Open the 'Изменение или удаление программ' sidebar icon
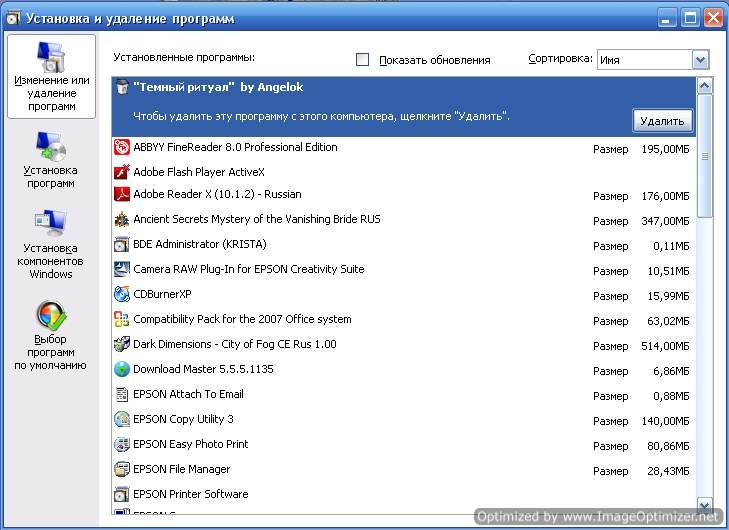 pyautogui.click(x=51, y=58)
